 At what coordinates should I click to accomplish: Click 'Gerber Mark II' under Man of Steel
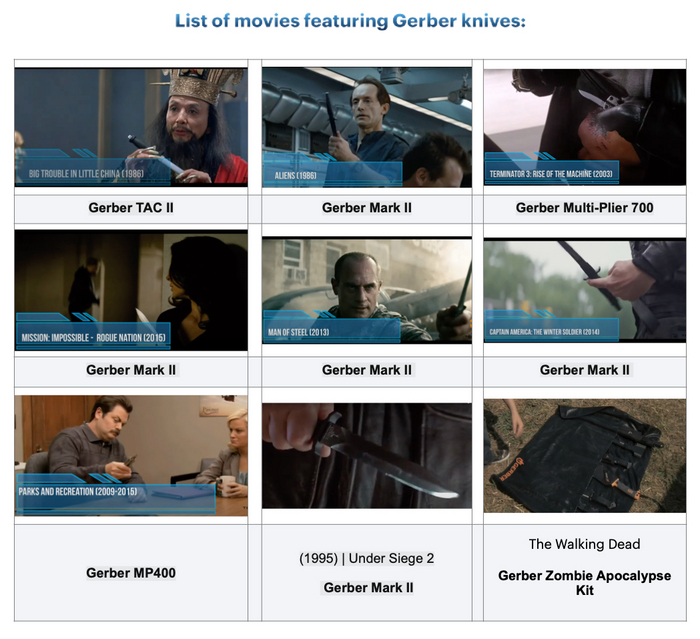(x=367, y=370)
